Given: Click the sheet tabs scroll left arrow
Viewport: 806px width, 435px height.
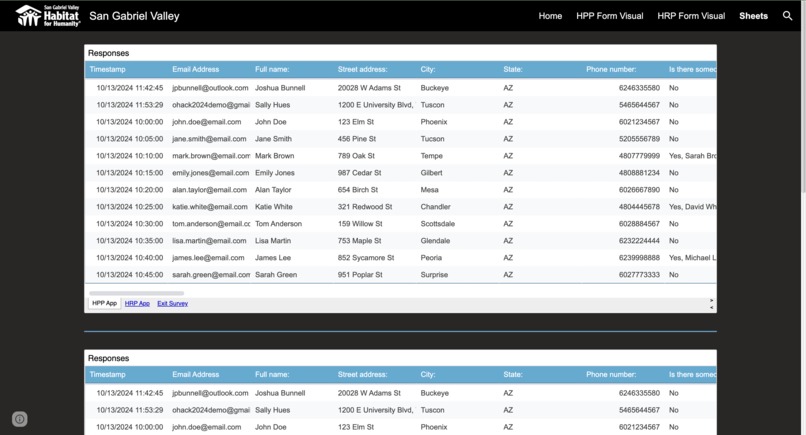Looking at the screenshot, I should [711, 307].
